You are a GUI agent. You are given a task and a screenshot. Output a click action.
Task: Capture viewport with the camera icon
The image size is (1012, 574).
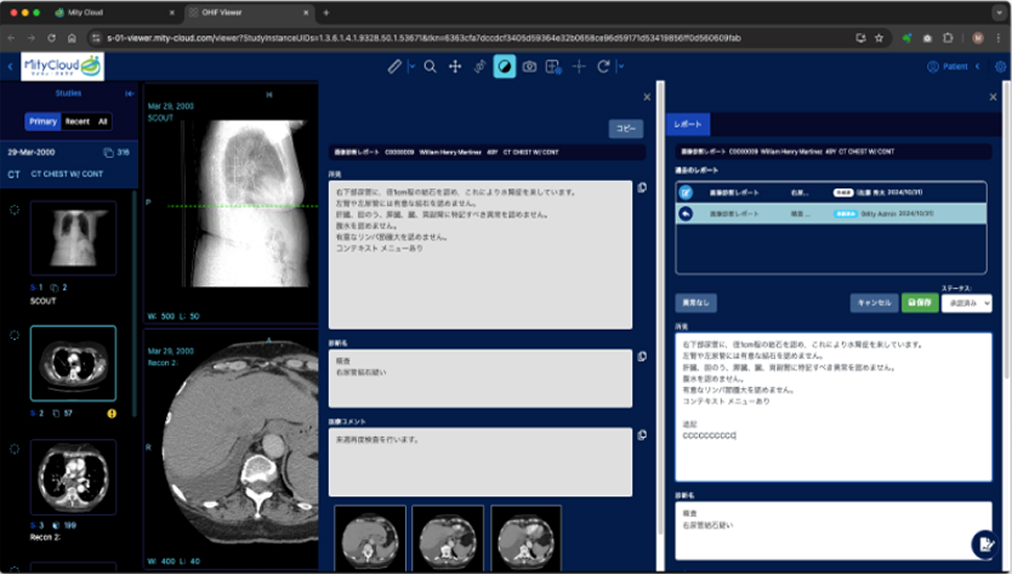tap(529, 67)
